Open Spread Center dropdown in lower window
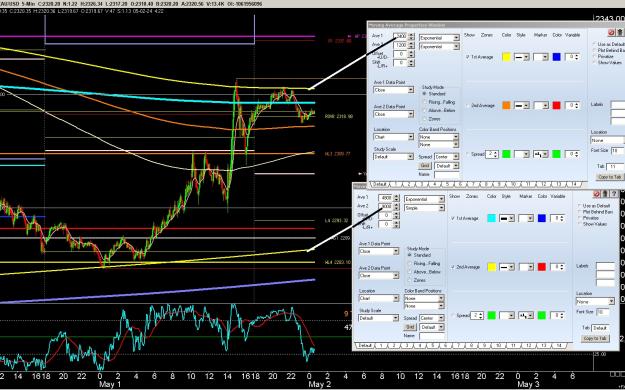Viewport: 625px width, 390px height. 432,318
